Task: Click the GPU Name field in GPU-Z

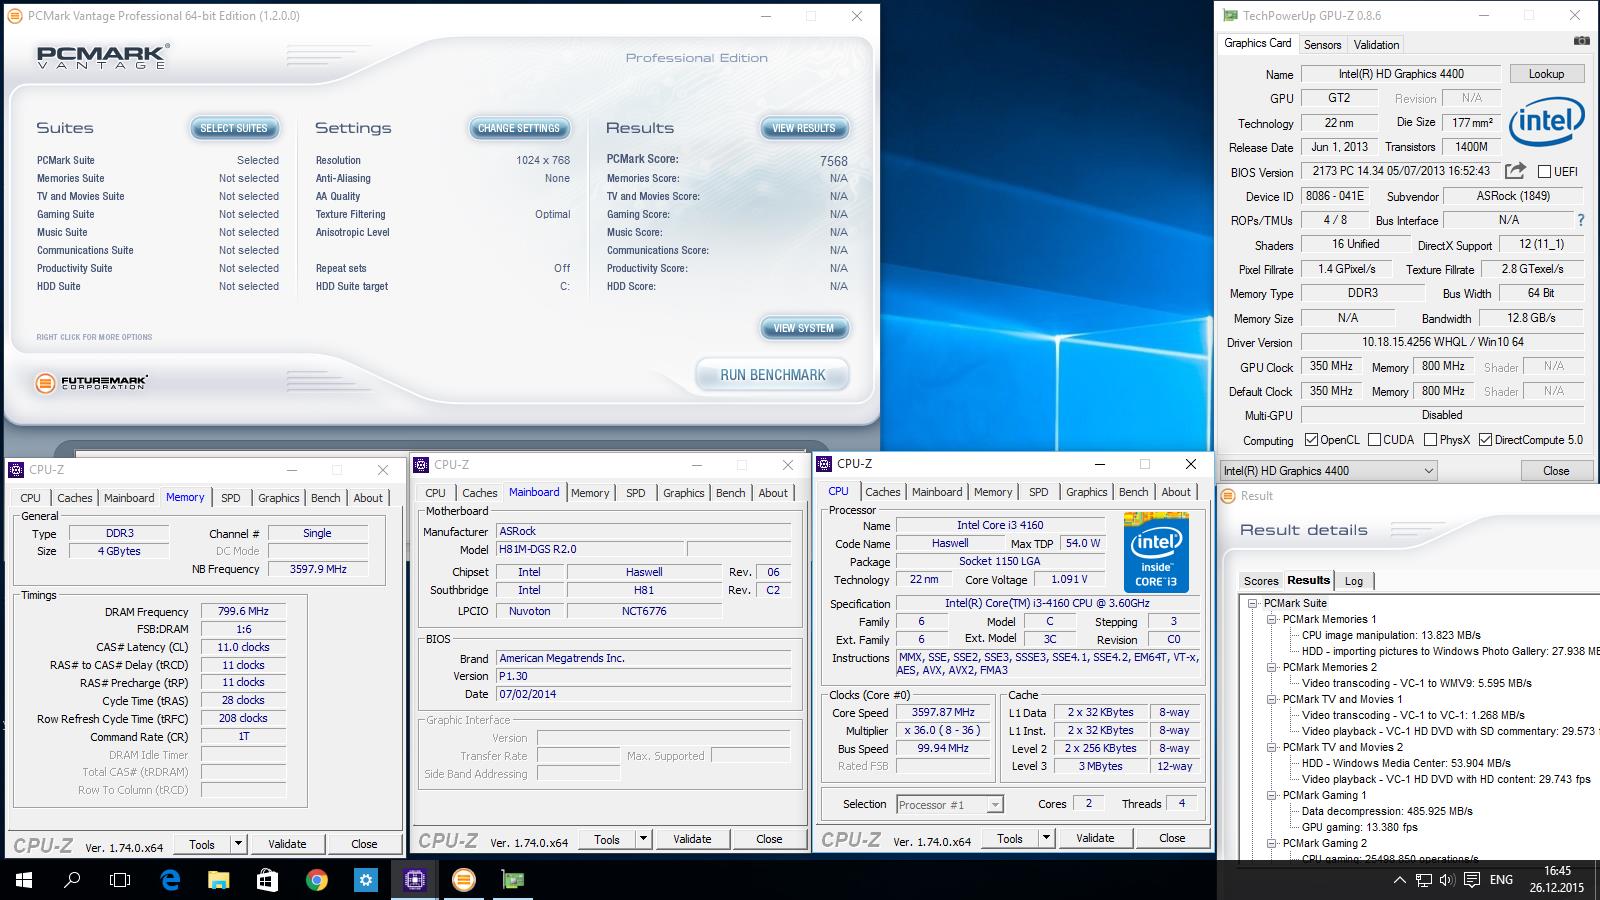Action: 1401,74
